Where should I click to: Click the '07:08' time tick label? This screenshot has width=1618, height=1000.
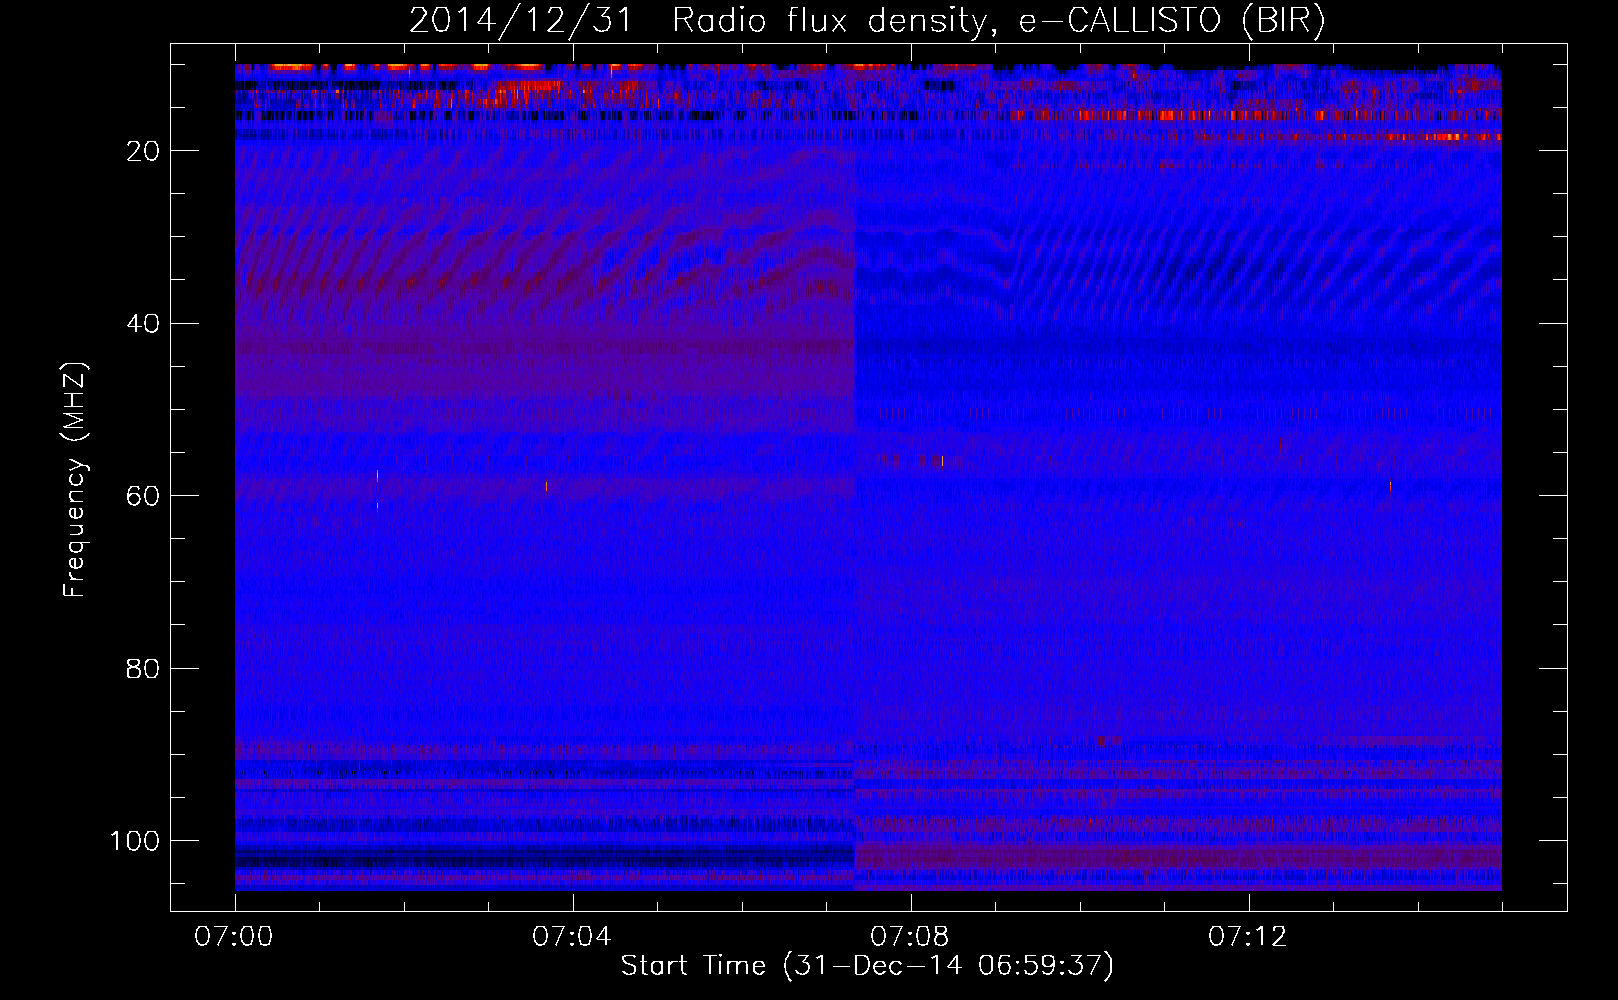[x=910, y=937]
